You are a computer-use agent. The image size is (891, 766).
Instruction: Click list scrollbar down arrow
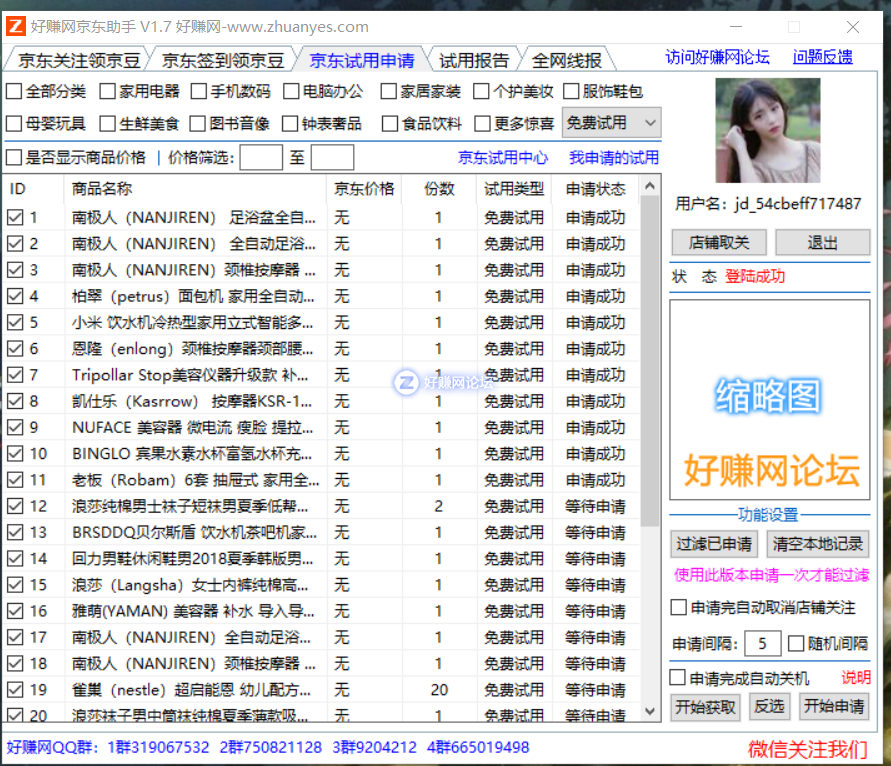[650, 711]
